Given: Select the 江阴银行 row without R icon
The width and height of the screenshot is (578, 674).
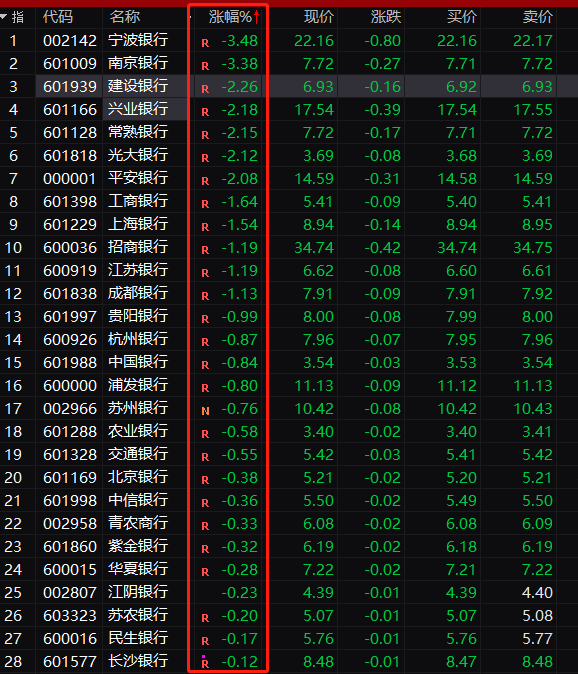Looking at the screenshot, I should 289,592.
